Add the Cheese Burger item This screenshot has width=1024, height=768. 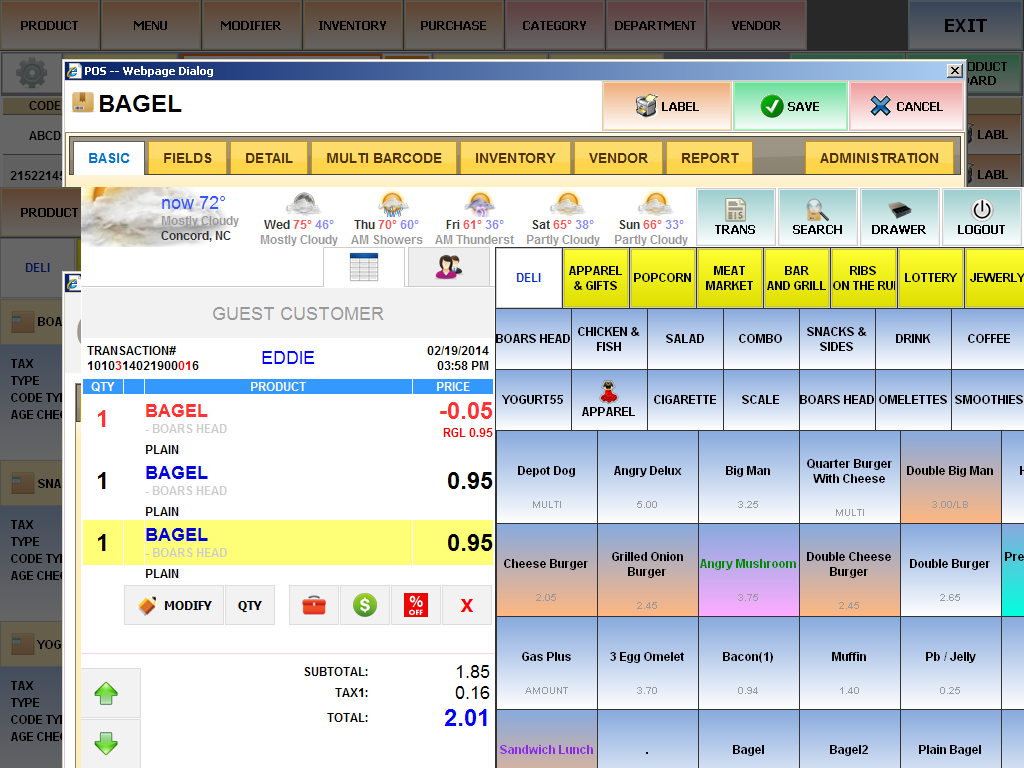pyautogui.click(x=547, y=570)
